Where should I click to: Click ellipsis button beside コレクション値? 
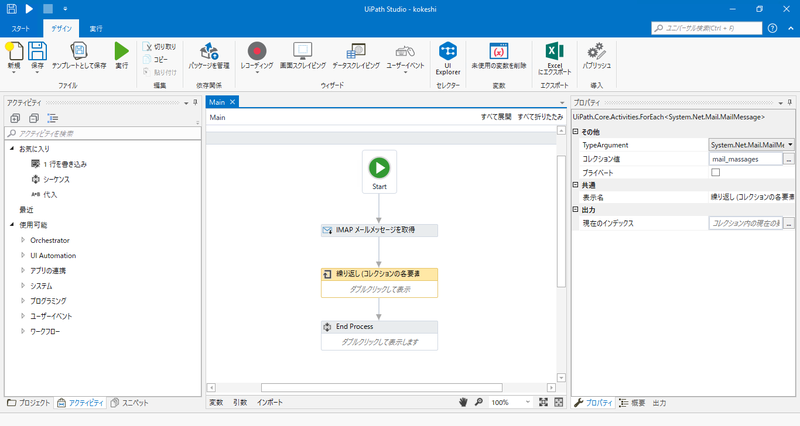coord(789,159)
